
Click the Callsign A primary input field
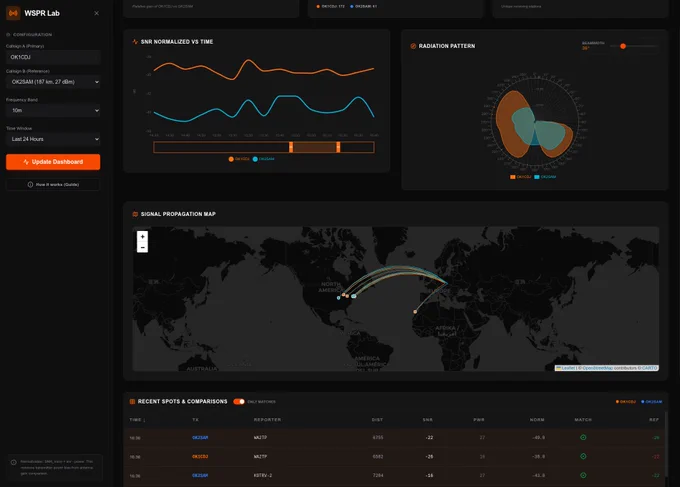53,57
